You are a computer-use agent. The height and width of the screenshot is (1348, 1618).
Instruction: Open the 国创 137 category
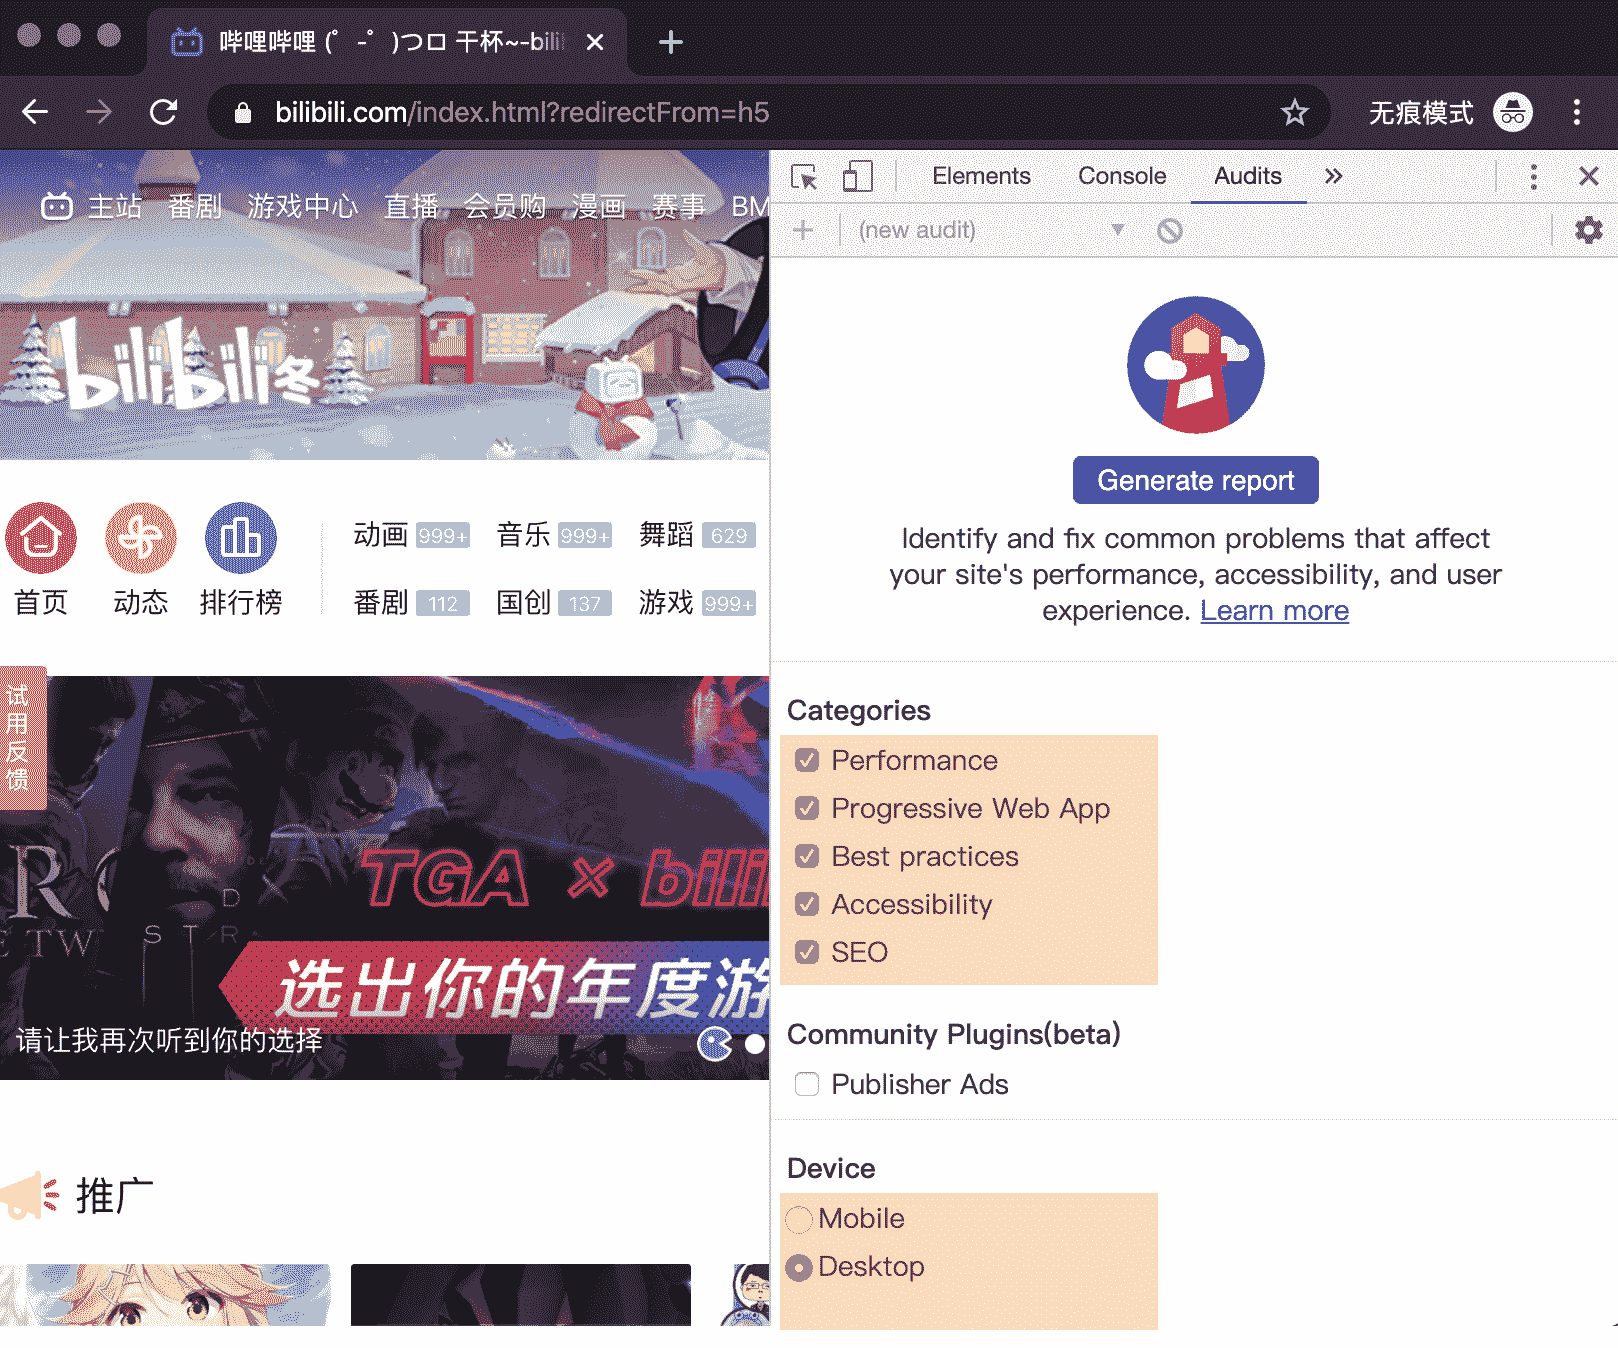[554, 603]
